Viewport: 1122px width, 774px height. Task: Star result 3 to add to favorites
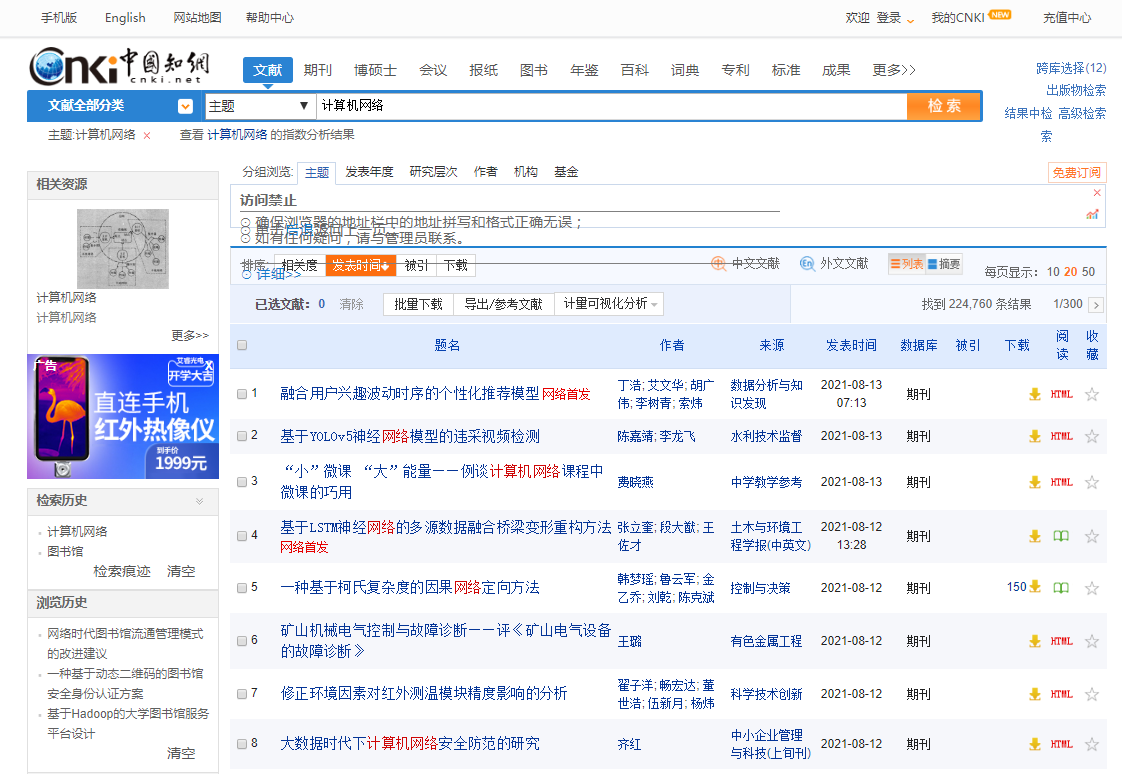(1092, 482)
